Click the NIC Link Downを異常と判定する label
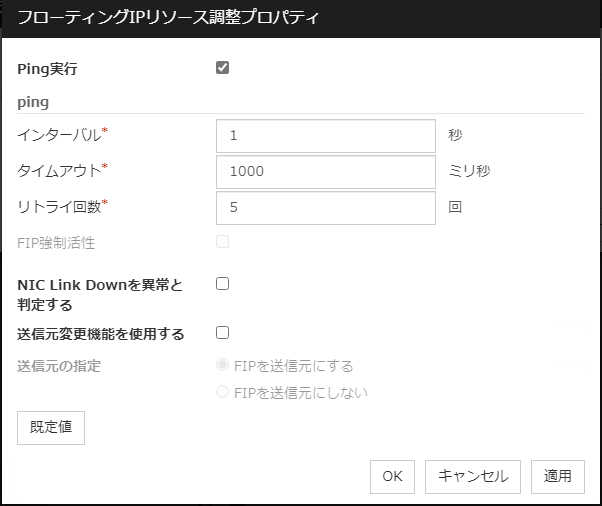Screen dimensions: 602x506 100,294
